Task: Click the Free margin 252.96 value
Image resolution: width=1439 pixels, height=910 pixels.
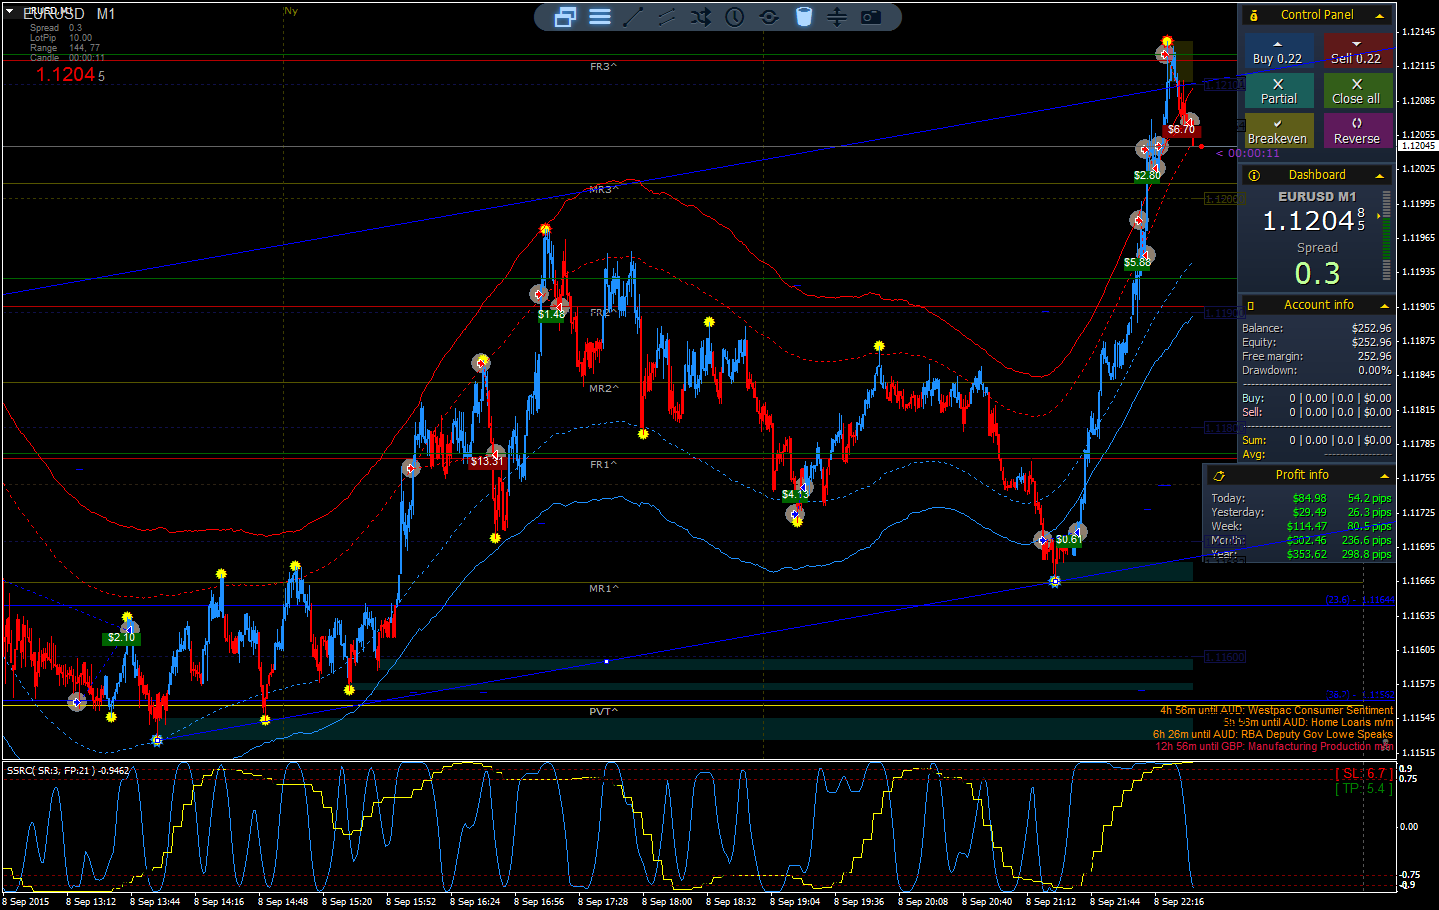Action: click(1374, 356)
